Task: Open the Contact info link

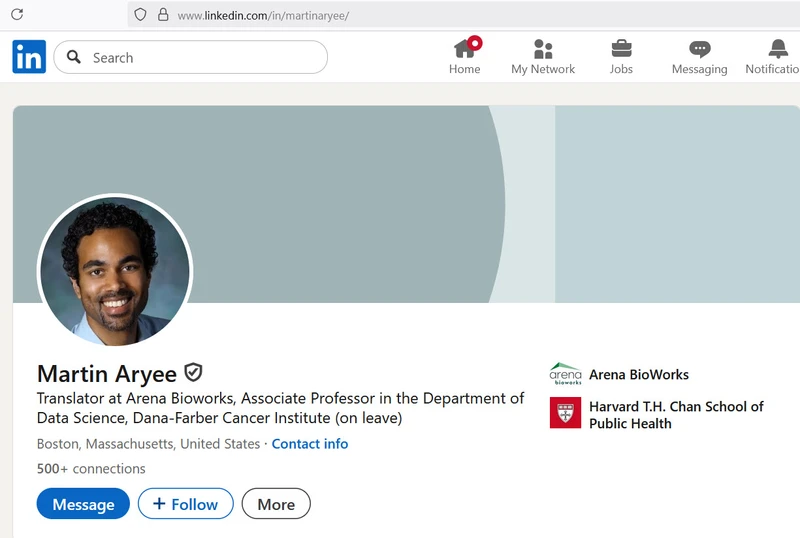Action: pyautogui.click(x=310, y=444)
